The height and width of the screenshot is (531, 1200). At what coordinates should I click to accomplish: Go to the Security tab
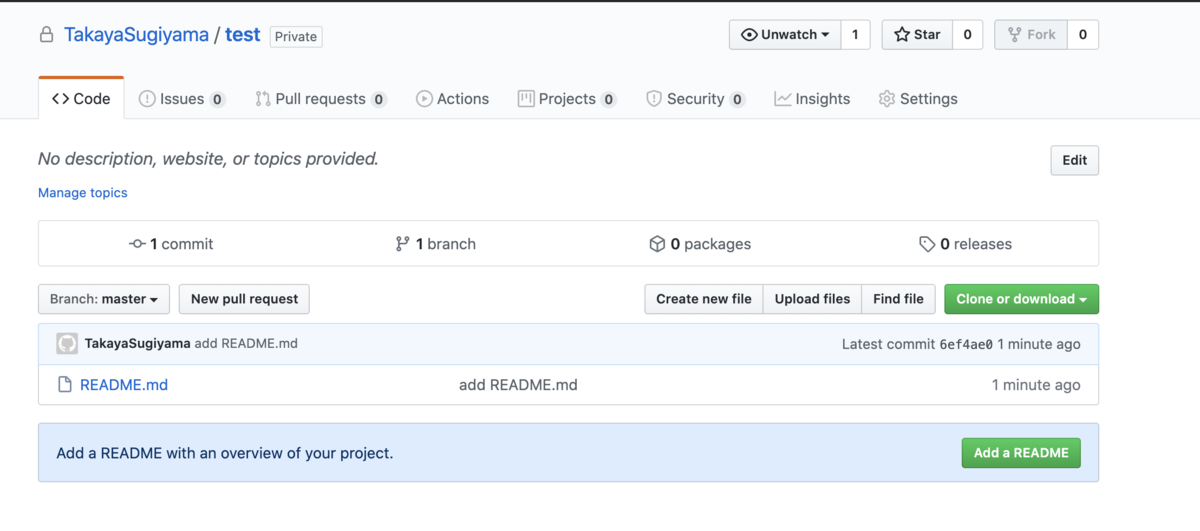pyautogui.click(x=696, y=98)
